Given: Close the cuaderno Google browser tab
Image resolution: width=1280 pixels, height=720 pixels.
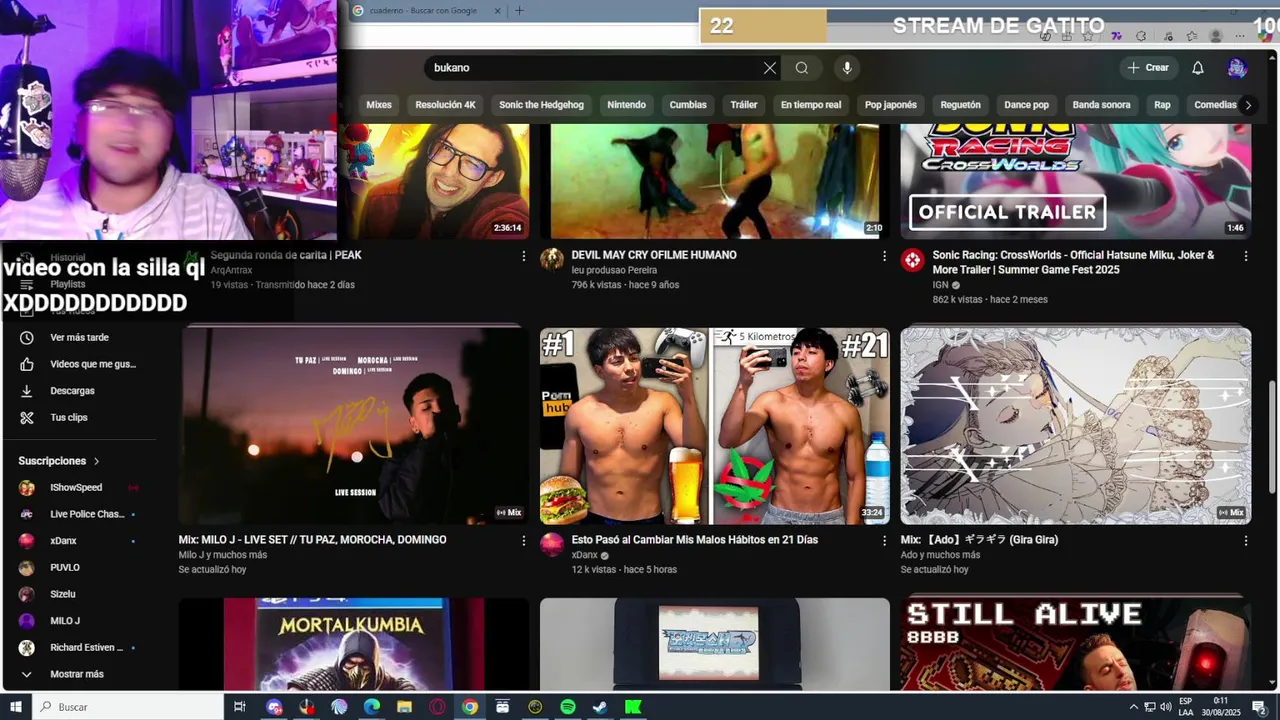Looking at the screenshot, I should click(x=498, y=11).
